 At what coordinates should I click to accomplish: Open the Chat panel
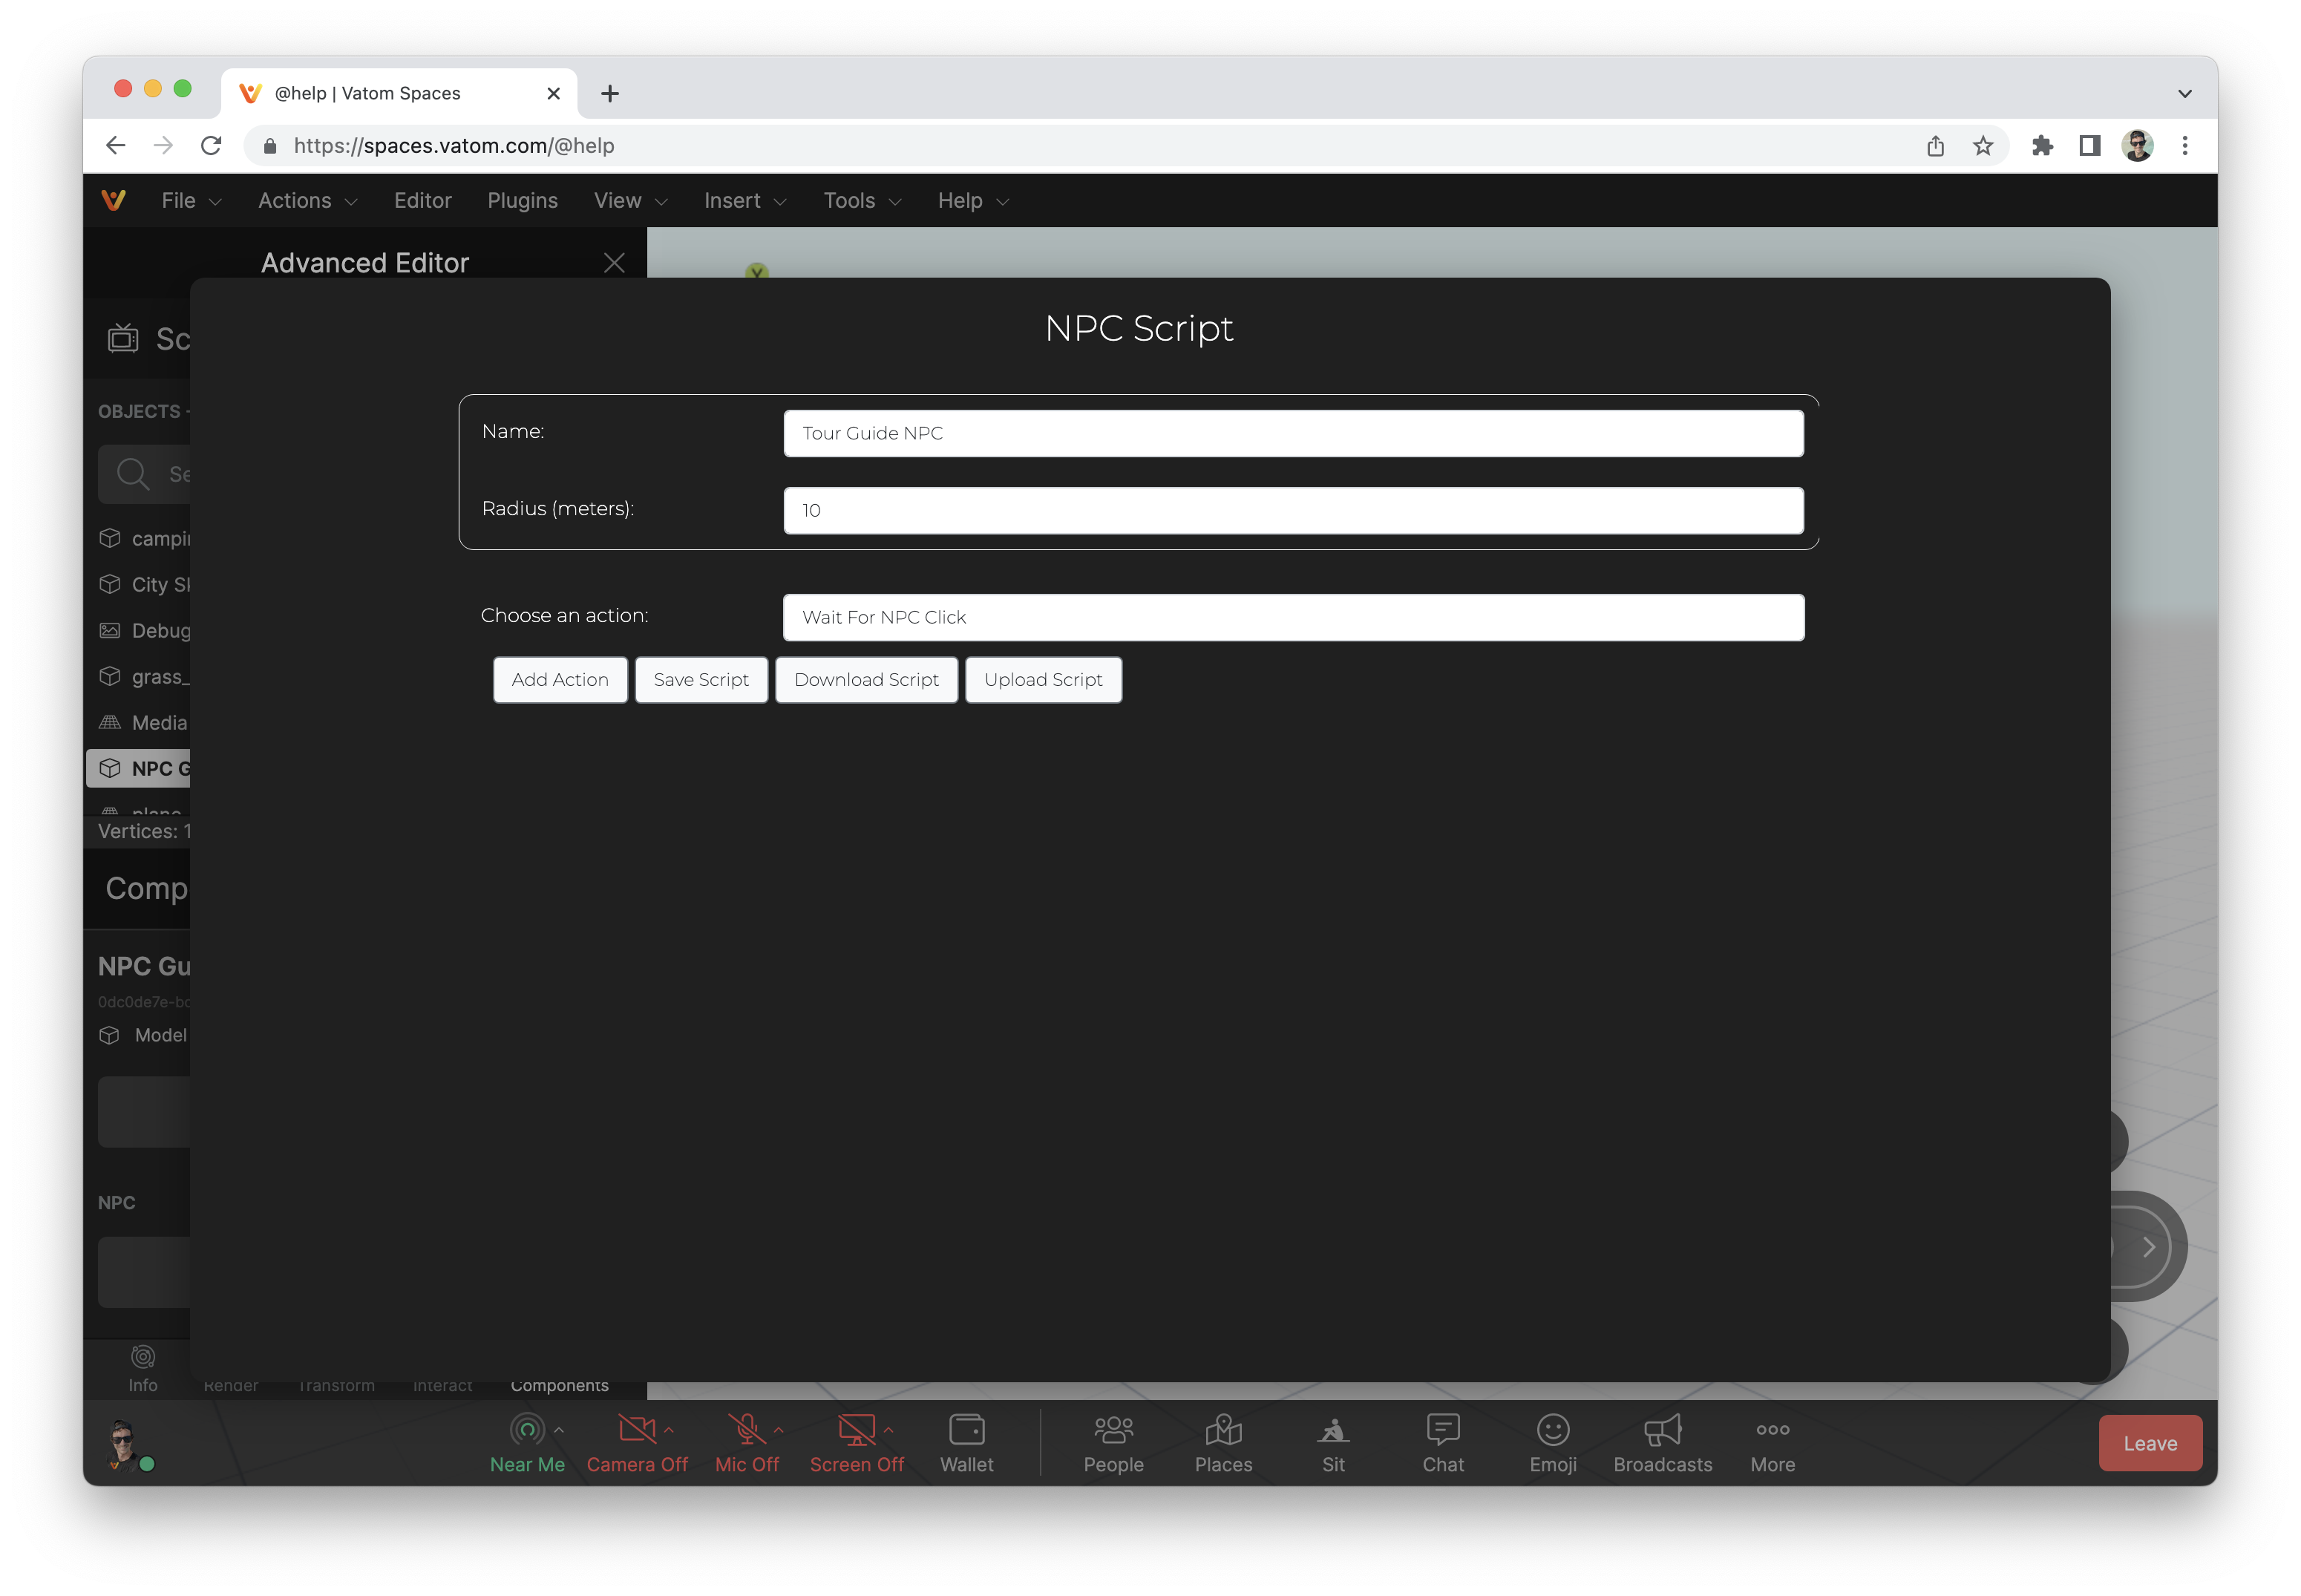pos(1443,1443)
